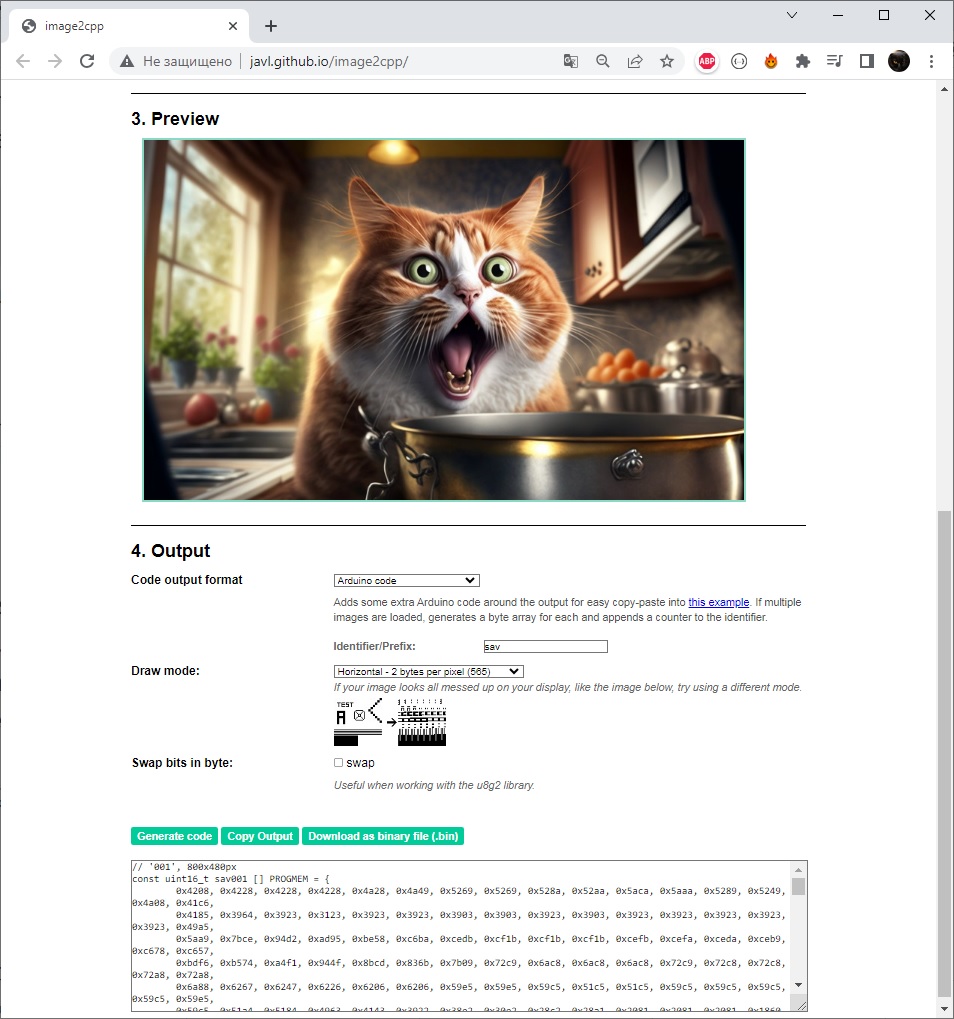Reload the image2cpp page
The height and width of the screenshot is (1019, 954).
point(87,61)
